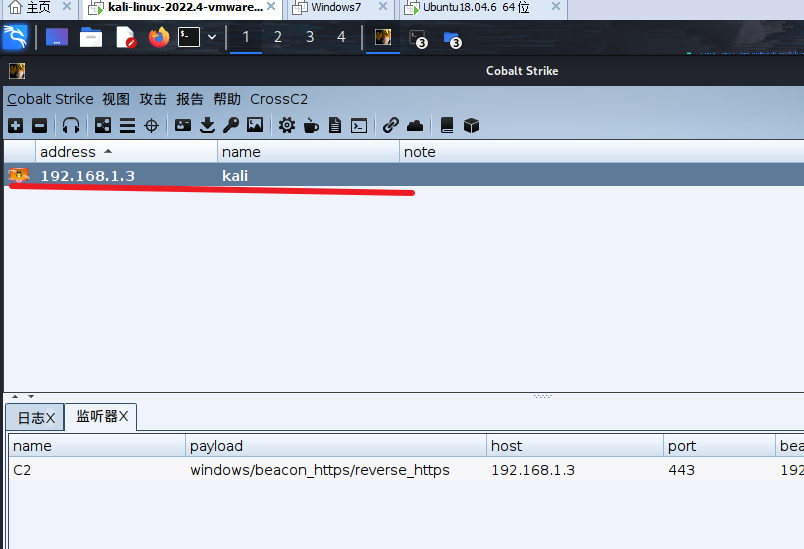
Task: Switch to the Windows7 VM tab
Action: tap(336, 8)
